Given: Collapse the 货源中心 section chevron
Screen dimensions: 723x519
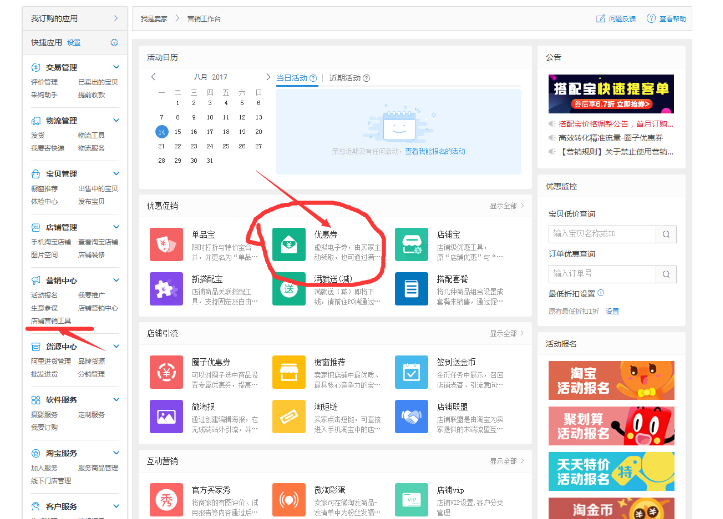Looking at the screenshot, I should [x=116, y=346].
